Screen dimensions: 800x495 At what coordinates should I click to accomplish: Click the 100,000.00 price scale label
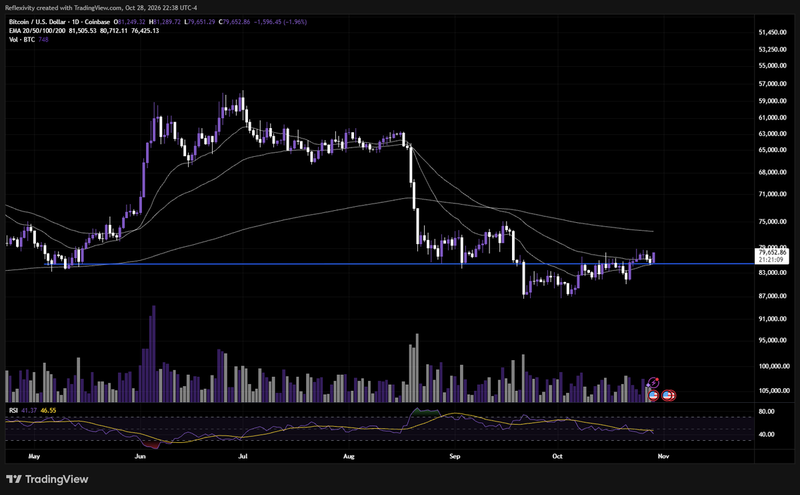(x=772, y=366)
